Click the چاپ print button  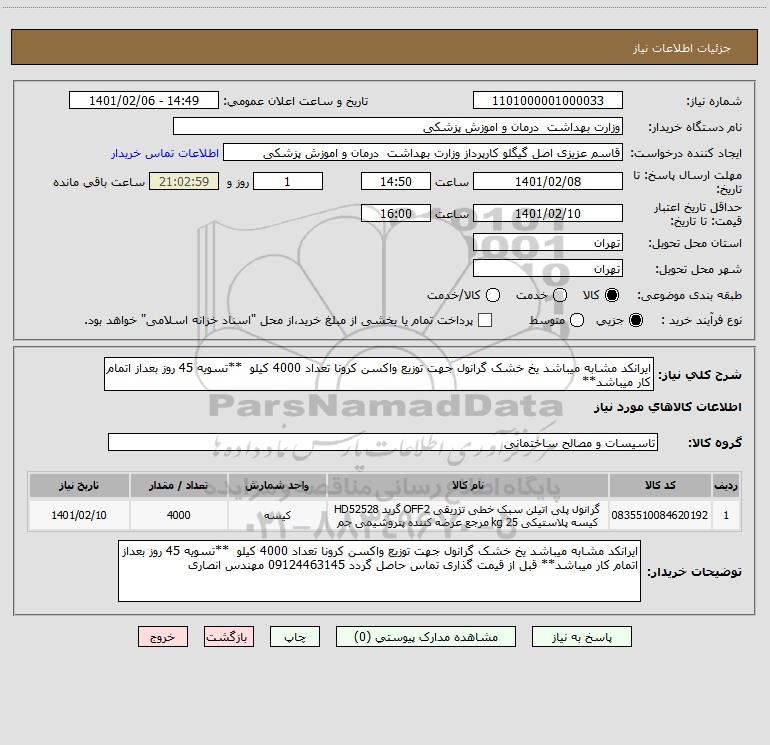[x=295, y=636]
